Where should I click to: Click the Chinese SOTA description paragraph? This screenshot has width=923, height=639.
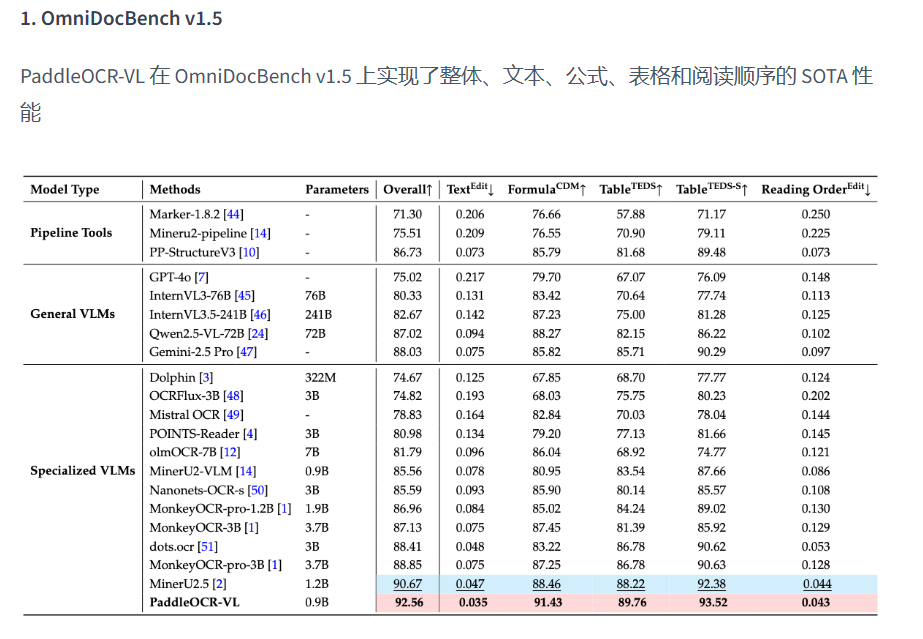coord(446,94)
